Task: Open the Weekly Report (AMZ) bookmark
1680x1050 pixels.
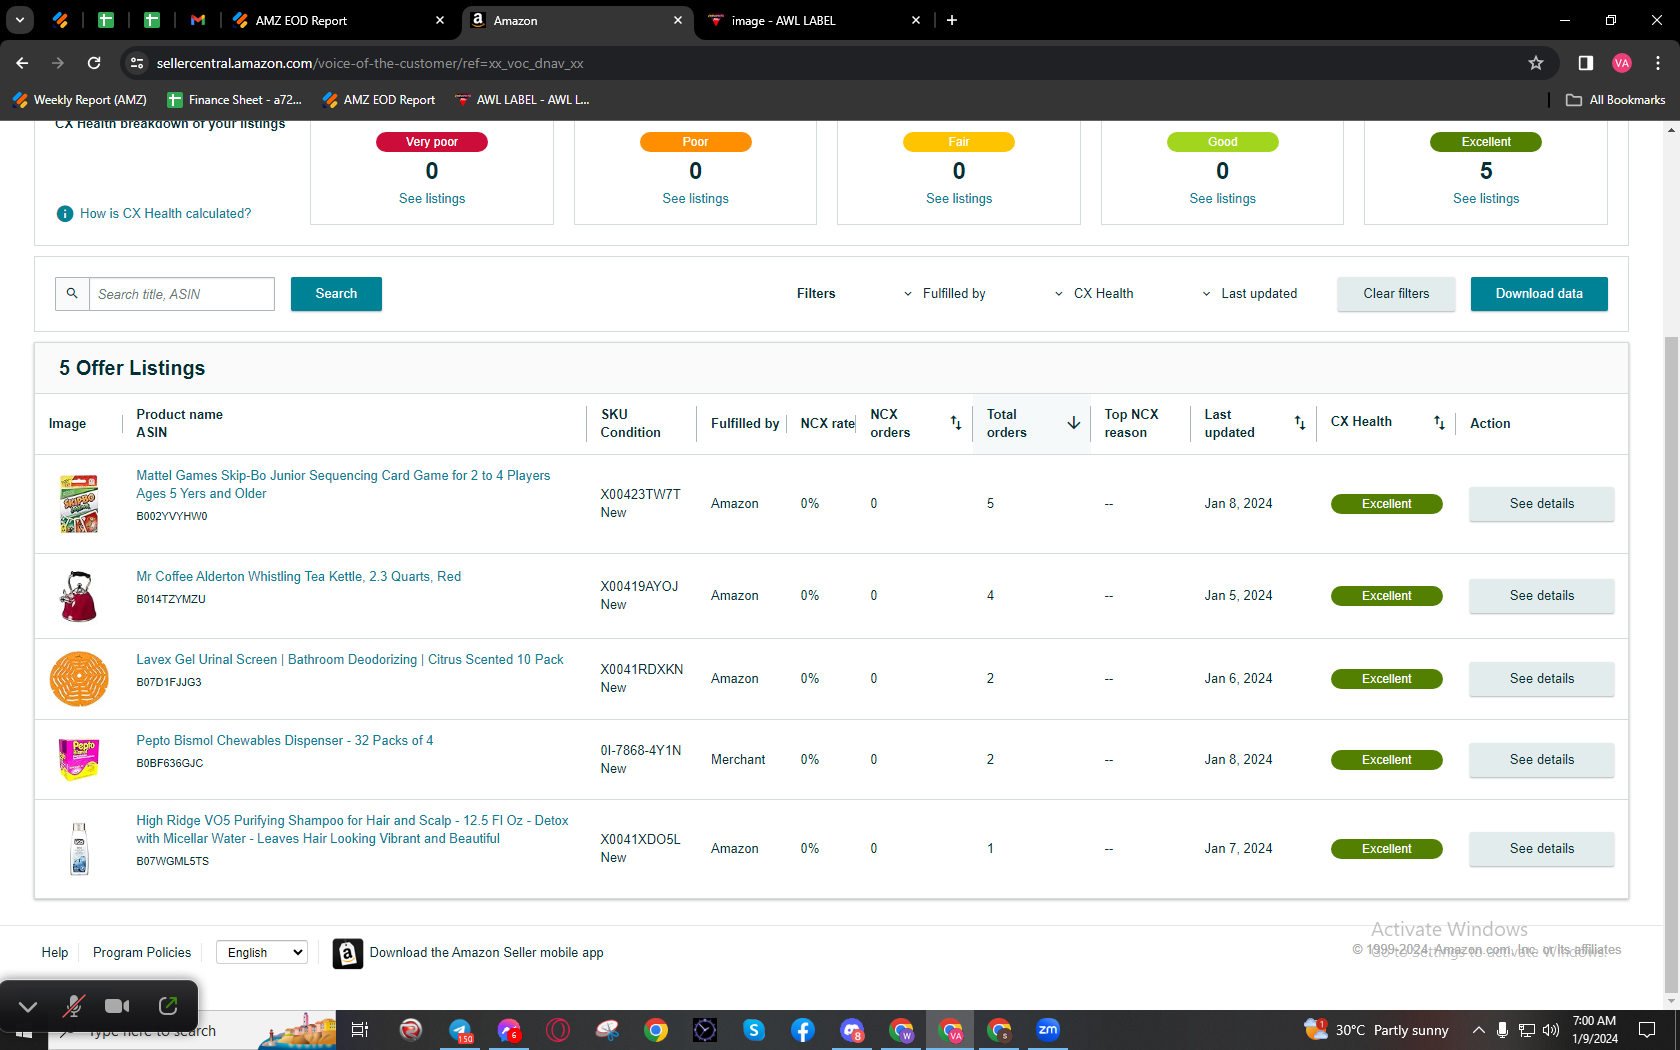Action: pos(80,100)
